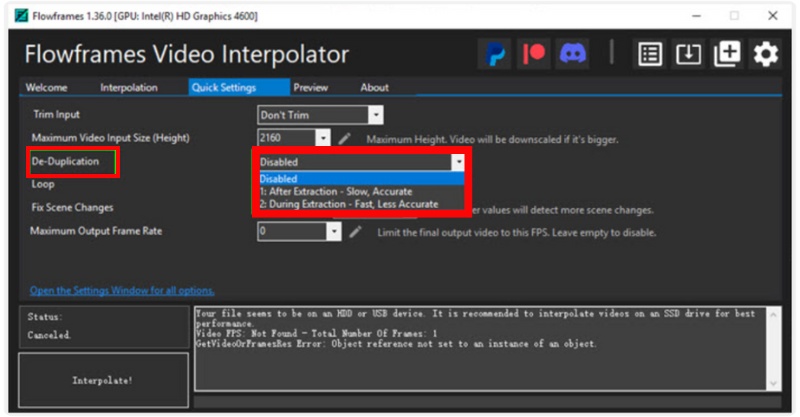Expand the Maximum Video Input Size dropdown
800x417 pixels.
pos(323,138)
